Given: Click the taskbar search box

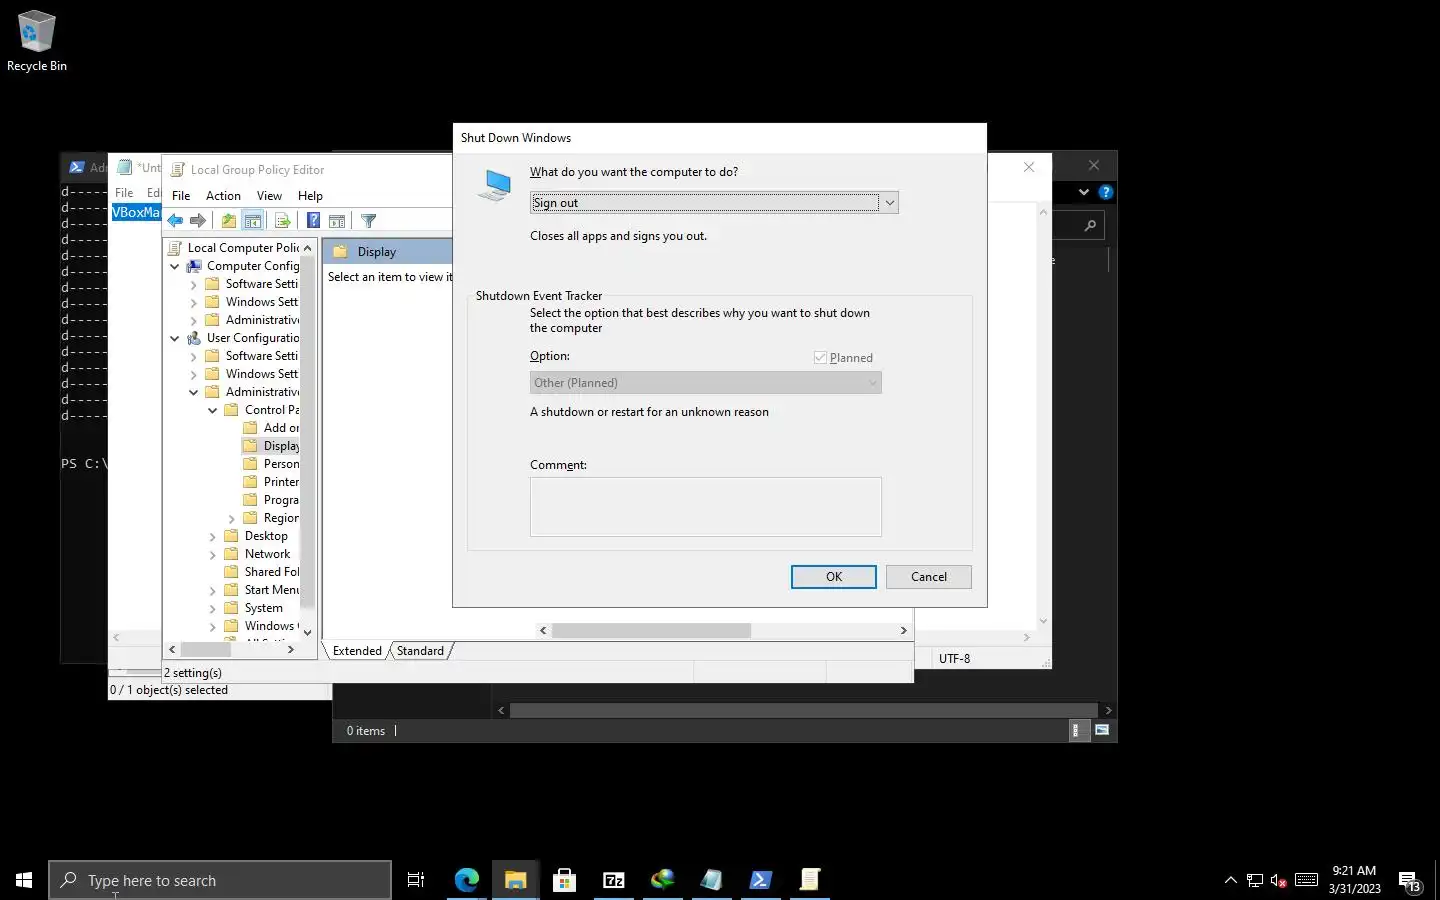Looking at the screenshot, I should click(220, 880).
